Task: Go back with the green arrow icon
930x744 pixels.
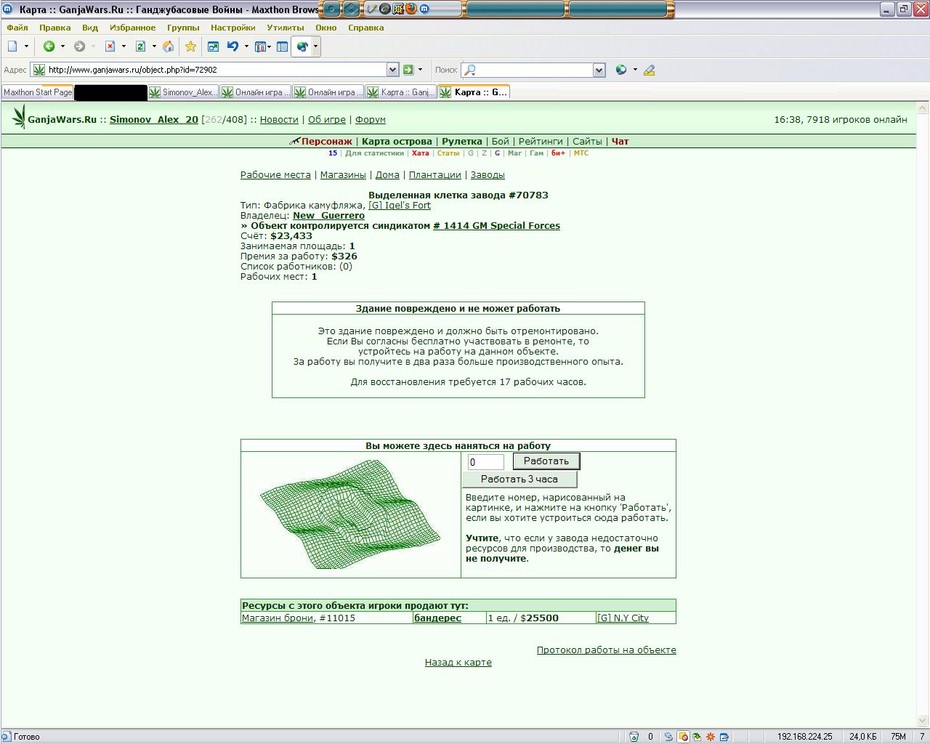Action: pos(49,46)
